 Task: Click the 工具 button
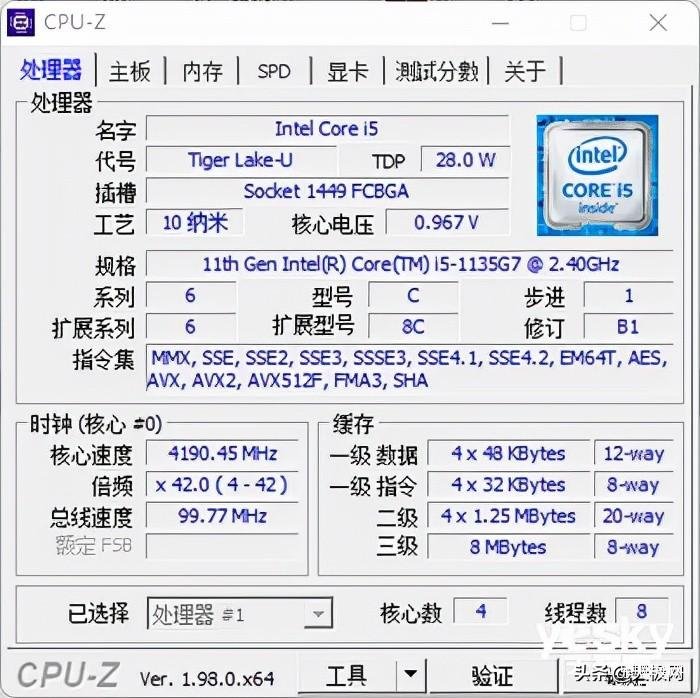point(347,674)
